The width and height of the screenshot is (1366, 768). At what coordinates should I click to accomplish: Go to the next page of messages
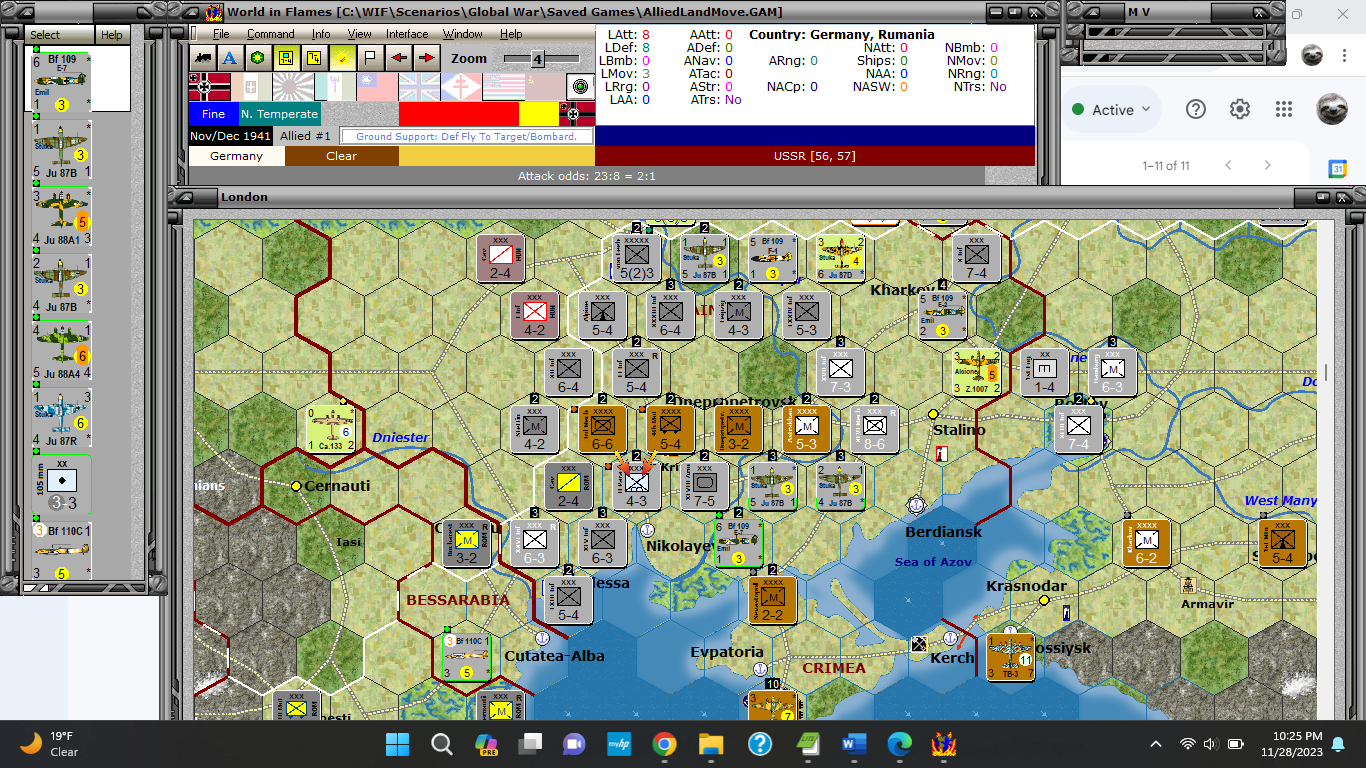point(1267,165)
